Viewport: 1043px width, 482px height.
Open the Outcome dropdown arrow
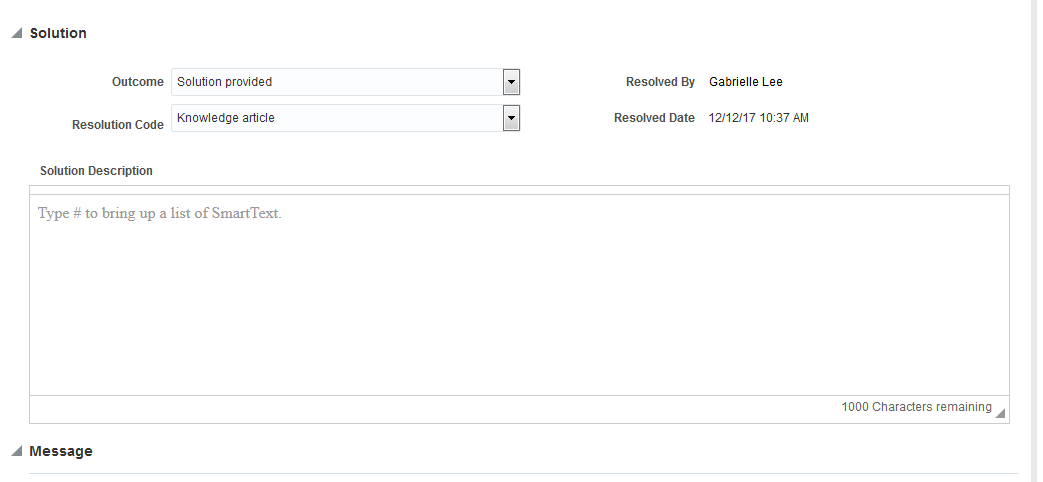click(511, 82)
